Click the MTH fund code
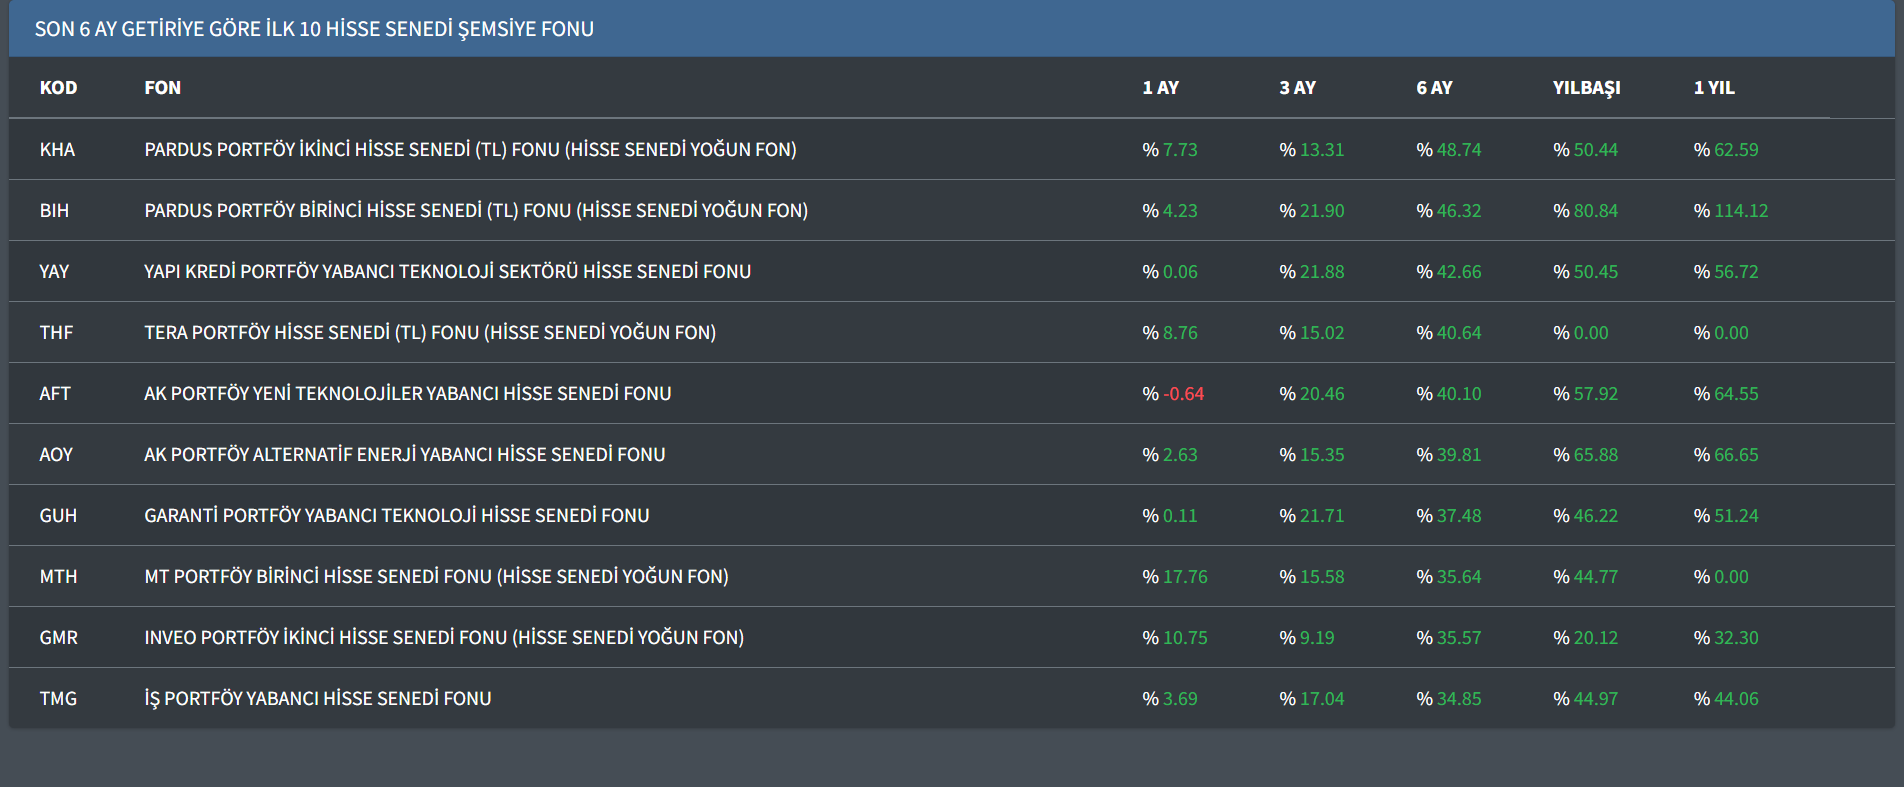This screenshot has width=1904, height=787. pyautogui.click(x=58, y=577)
